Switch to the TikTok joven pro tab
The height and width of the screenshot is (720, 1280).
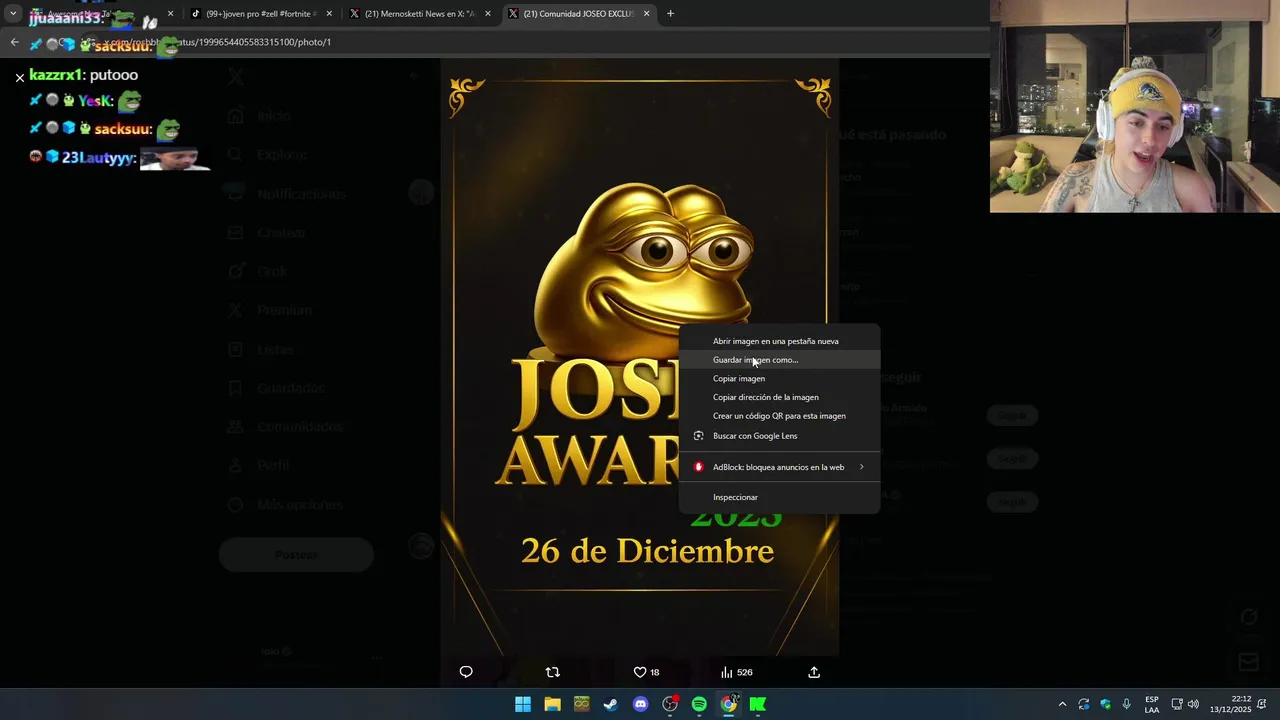click(262, 14)
